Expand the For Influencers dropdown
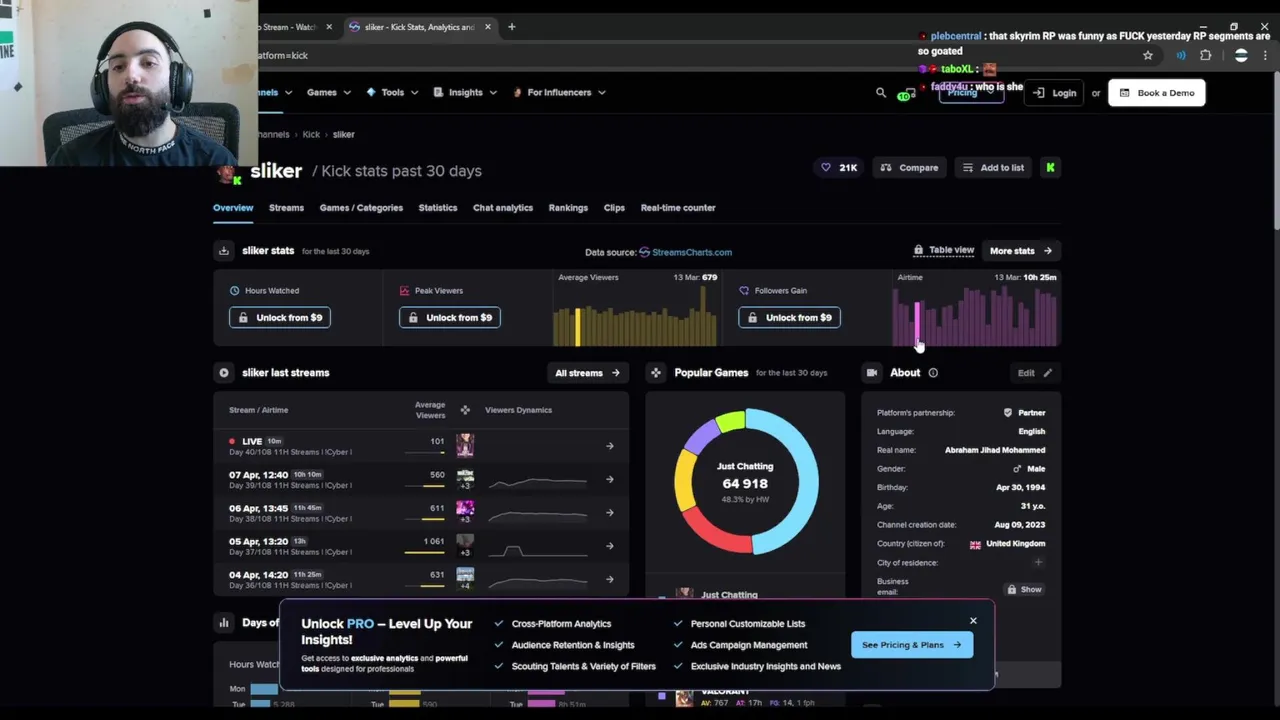Image resolution: width=1280 pixels, height=720 pixels. coord(559,93)
